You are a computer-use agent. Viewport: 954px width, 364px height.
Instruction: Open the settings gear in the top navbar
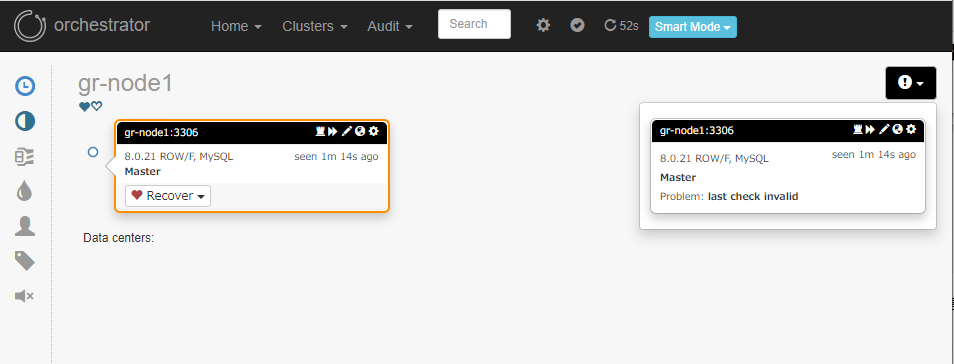(x=543, y=25)
